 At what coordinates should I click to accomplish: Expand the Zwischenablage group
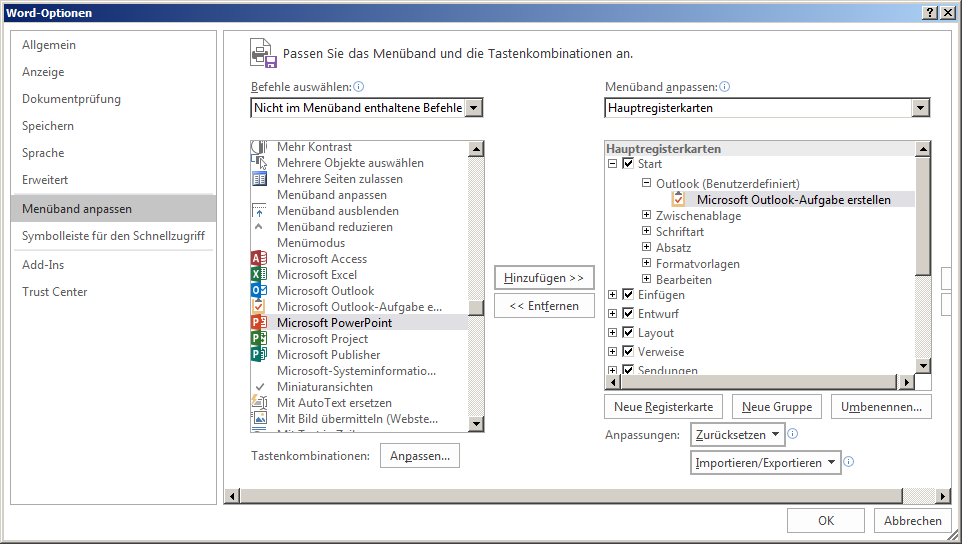click(x=646, y=215)
